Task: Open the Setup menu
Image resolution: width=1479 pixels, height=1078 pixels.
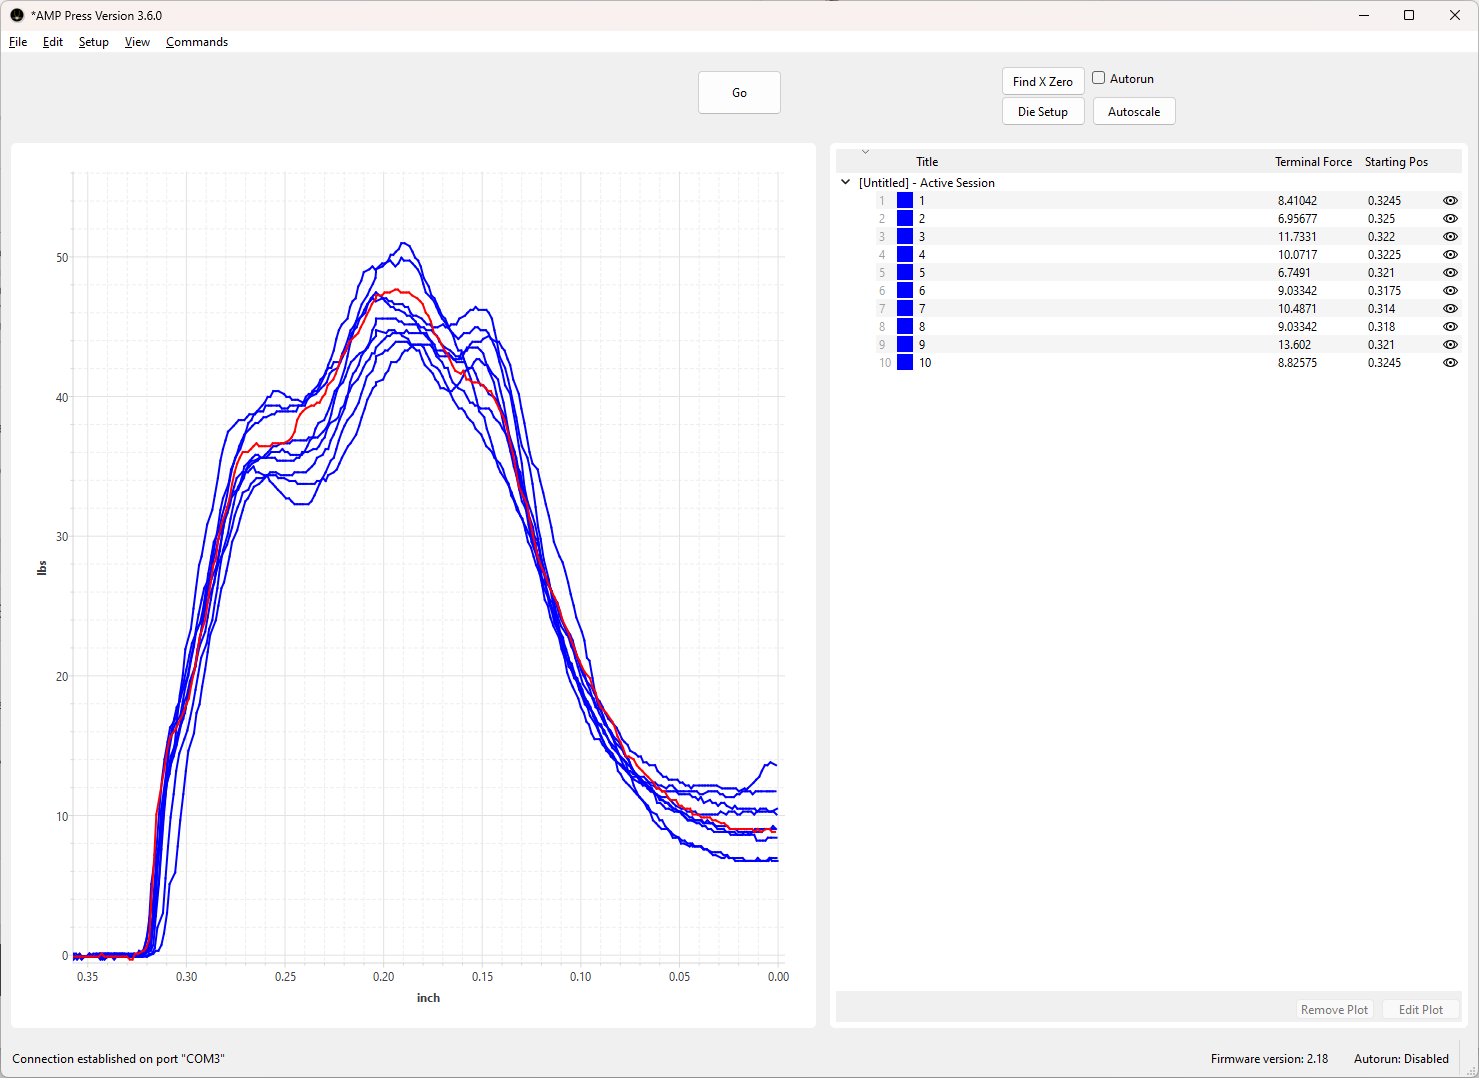Action: click(94, 42)
